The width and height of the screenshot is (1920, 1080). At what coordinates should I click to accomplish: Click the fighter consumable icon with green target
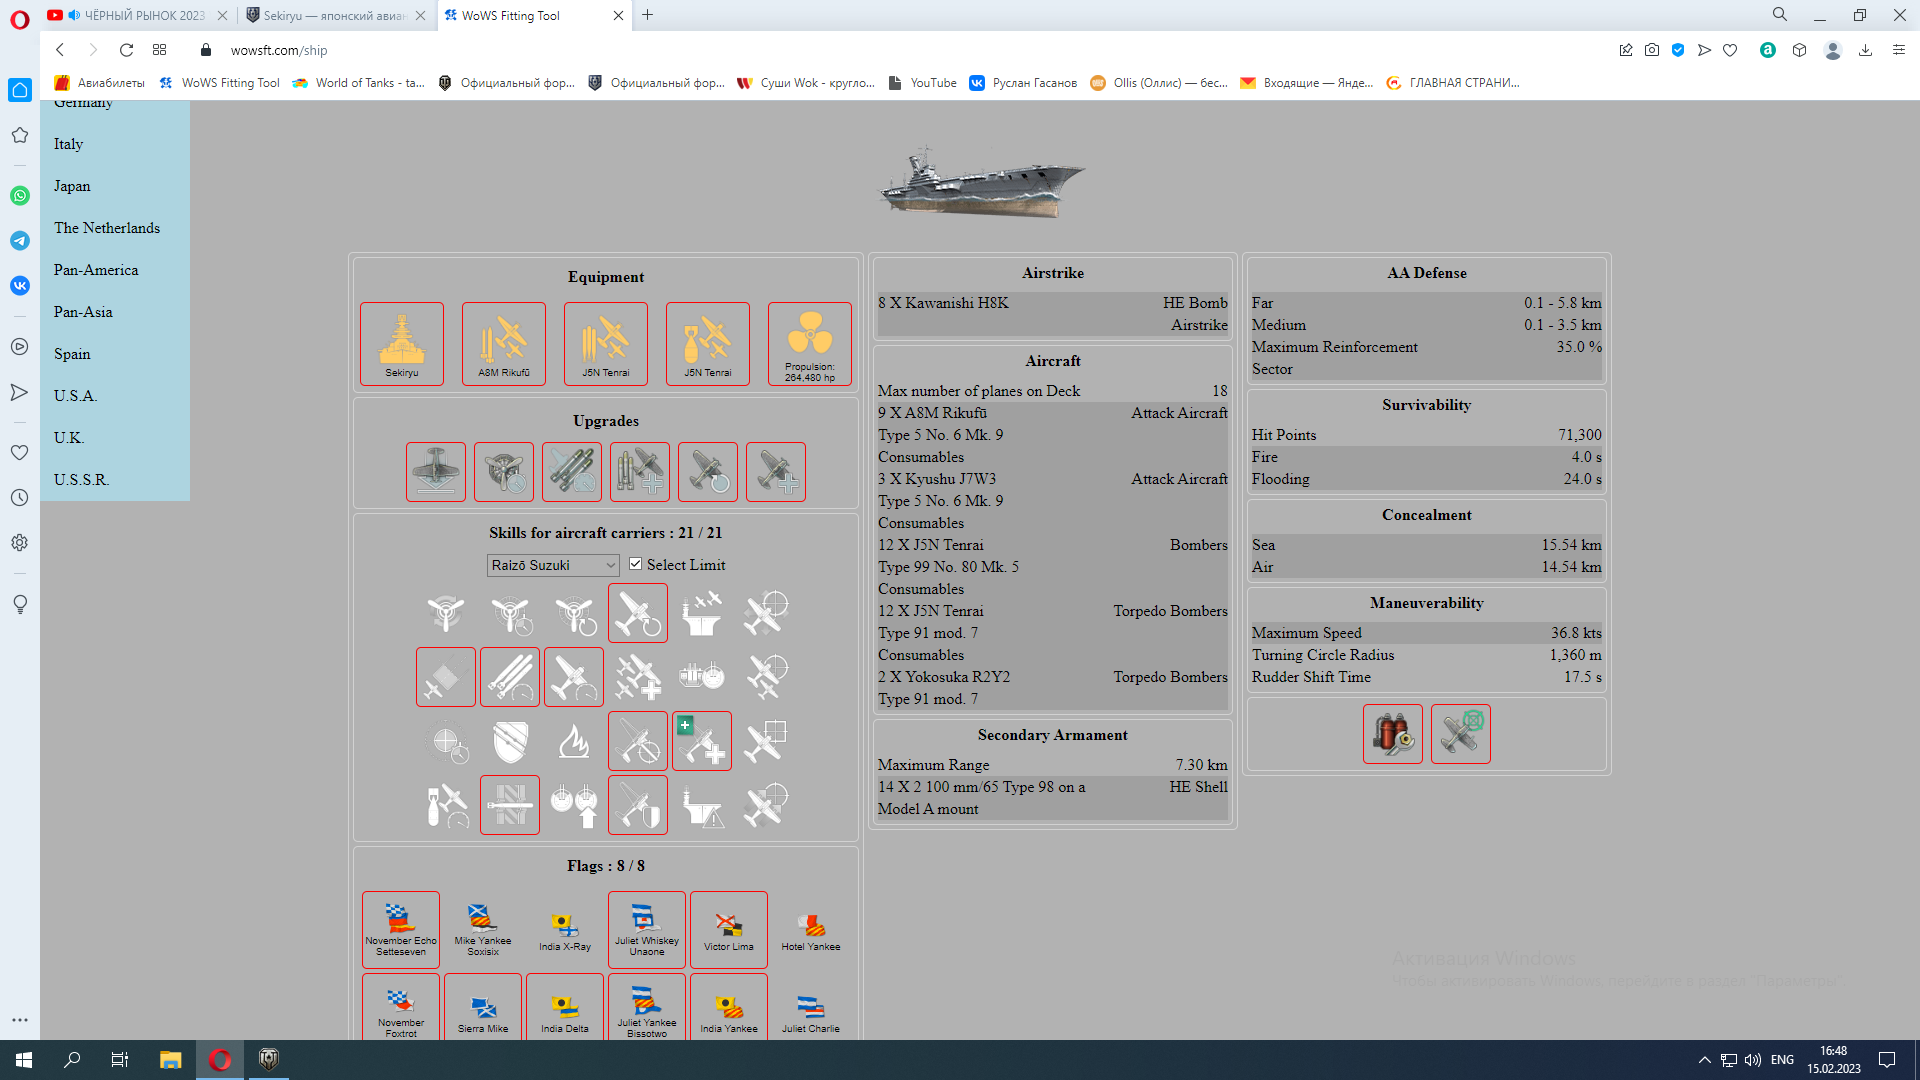[x=1461, y=734]
